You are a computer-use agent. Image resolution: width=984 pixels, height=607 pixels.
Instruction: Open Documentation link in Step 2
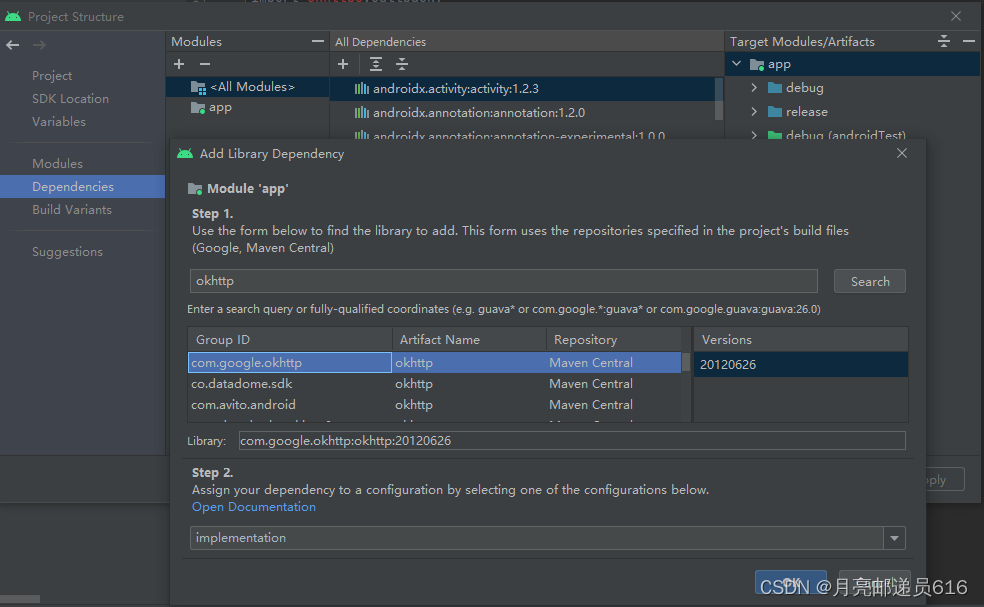click(253, 507)
